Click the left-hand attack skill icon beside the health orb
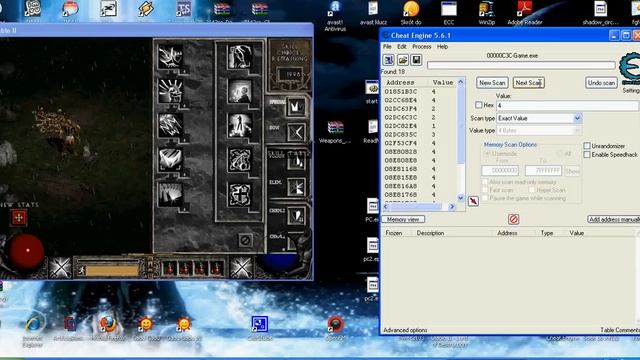The width and height of the screenshot is (640, 360). 60,268
